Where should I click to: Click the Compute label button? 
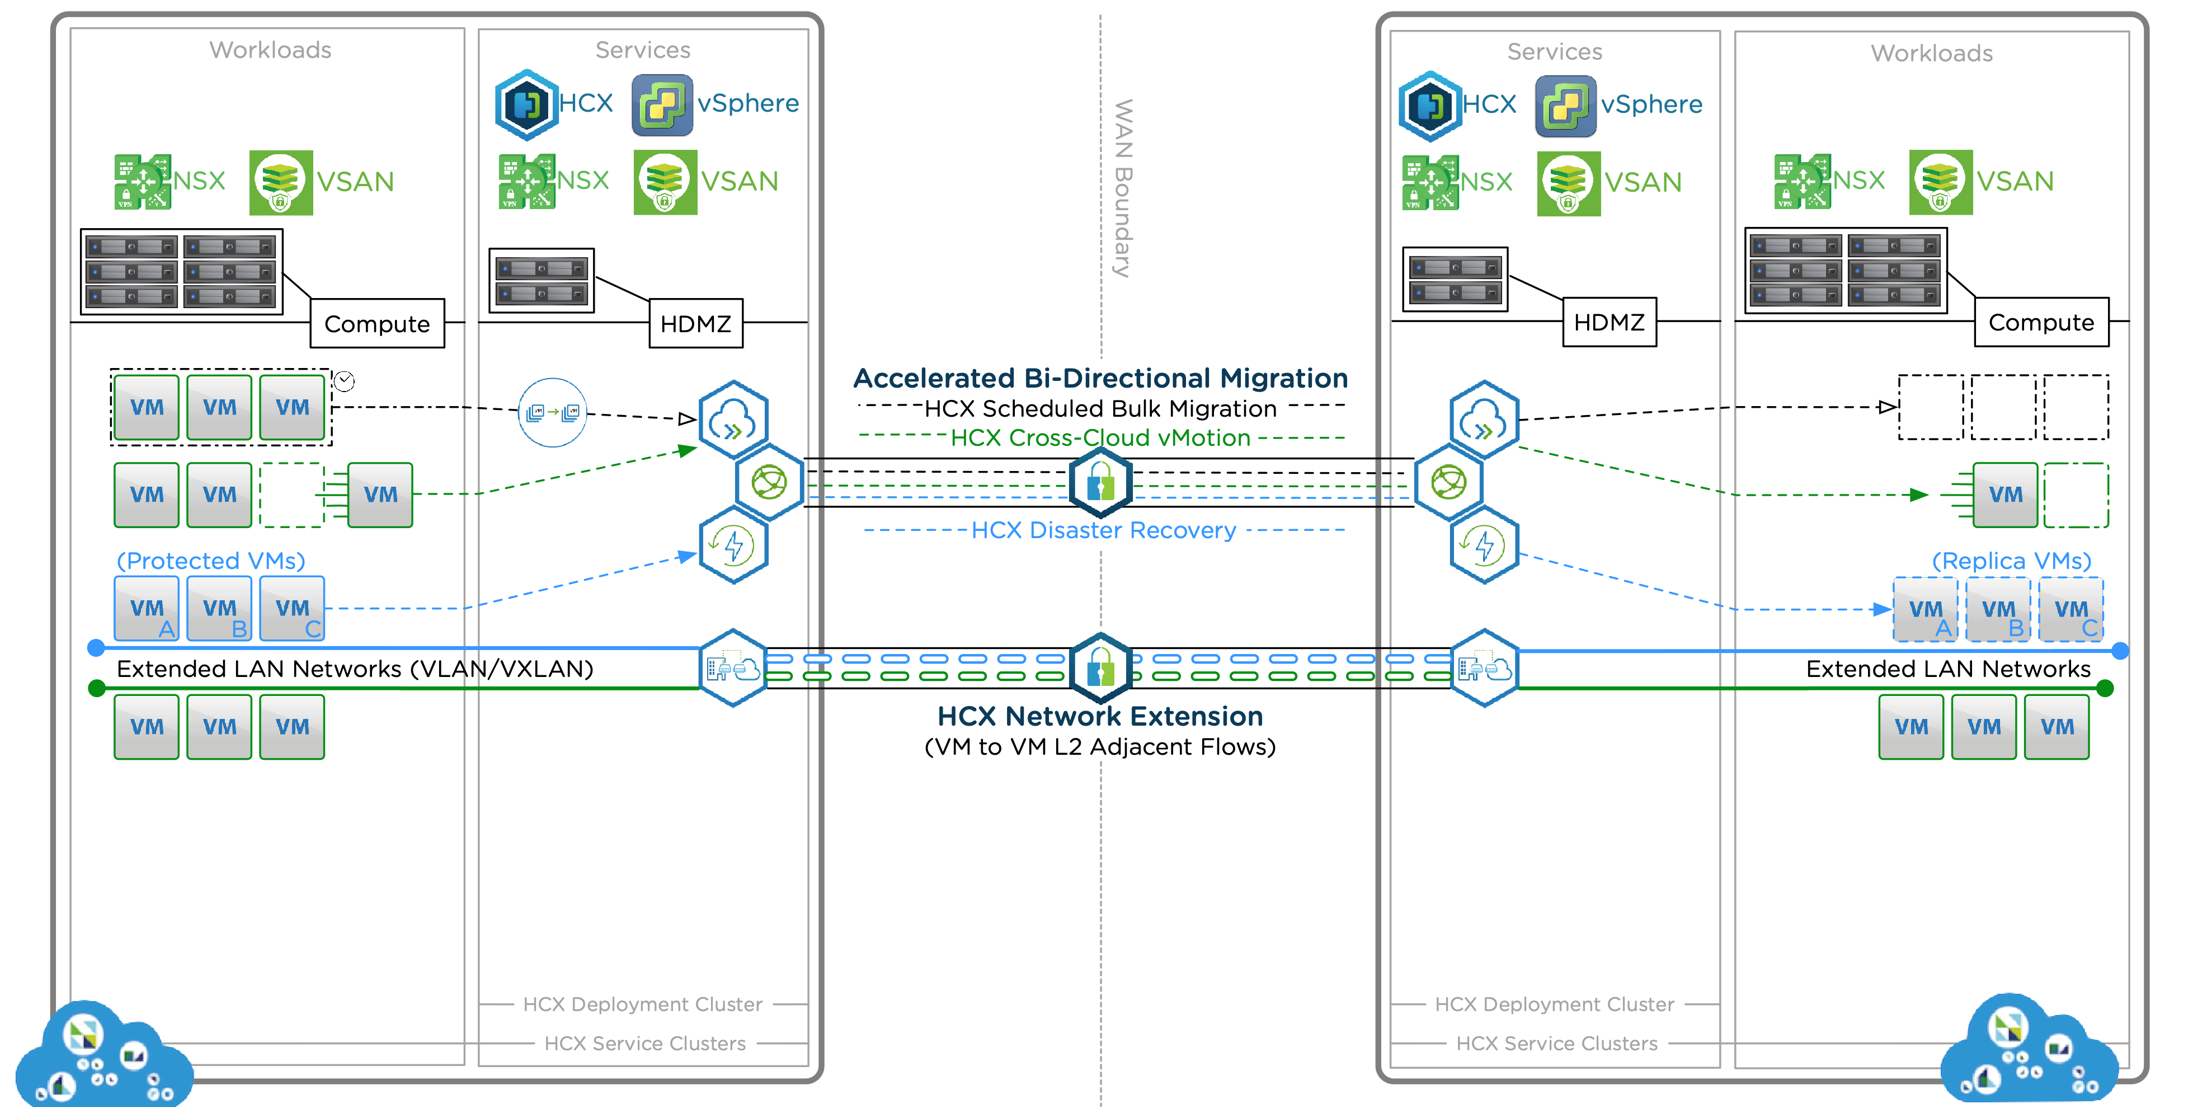377,323
